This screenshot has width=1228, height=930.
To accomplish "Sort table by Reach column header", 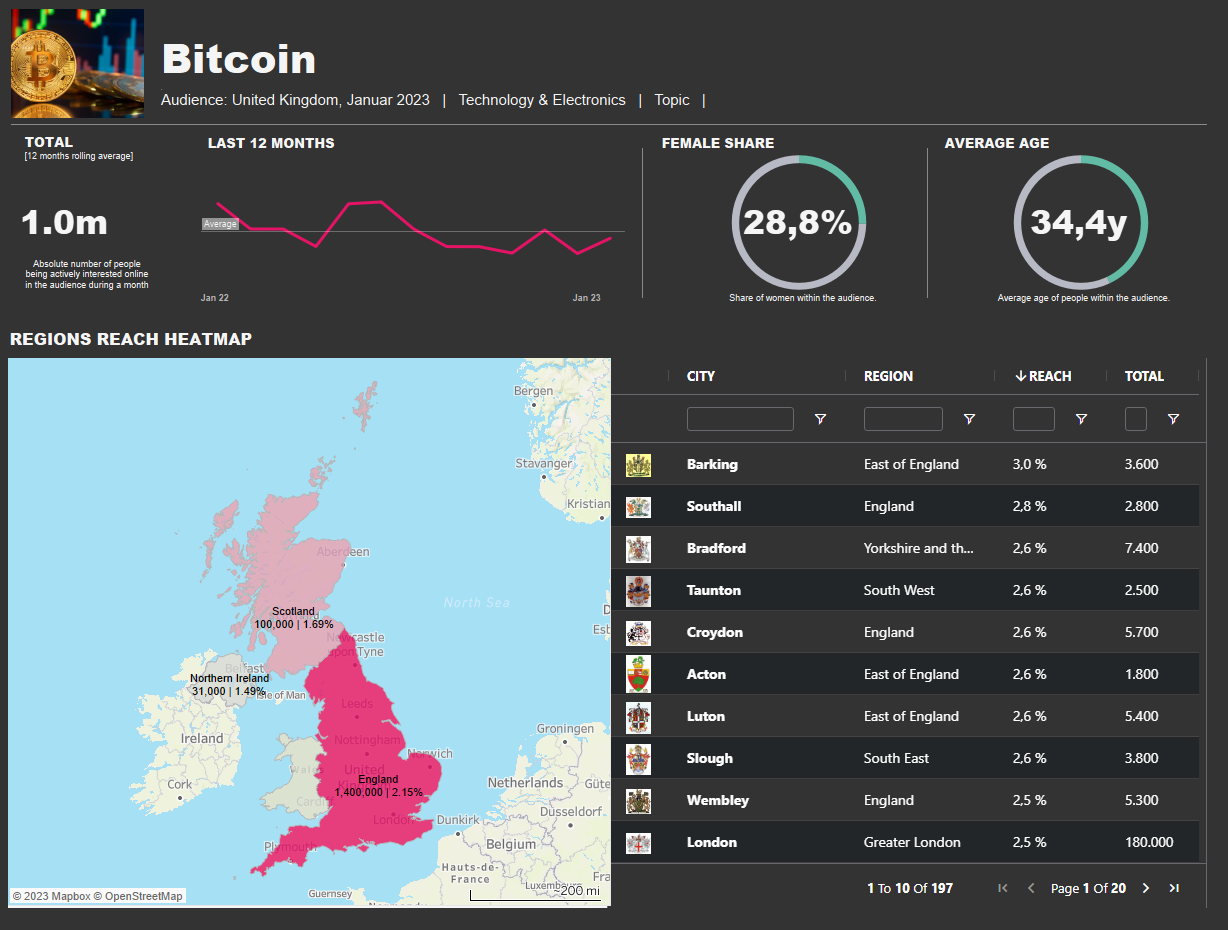I will (x=1043, y=376).
